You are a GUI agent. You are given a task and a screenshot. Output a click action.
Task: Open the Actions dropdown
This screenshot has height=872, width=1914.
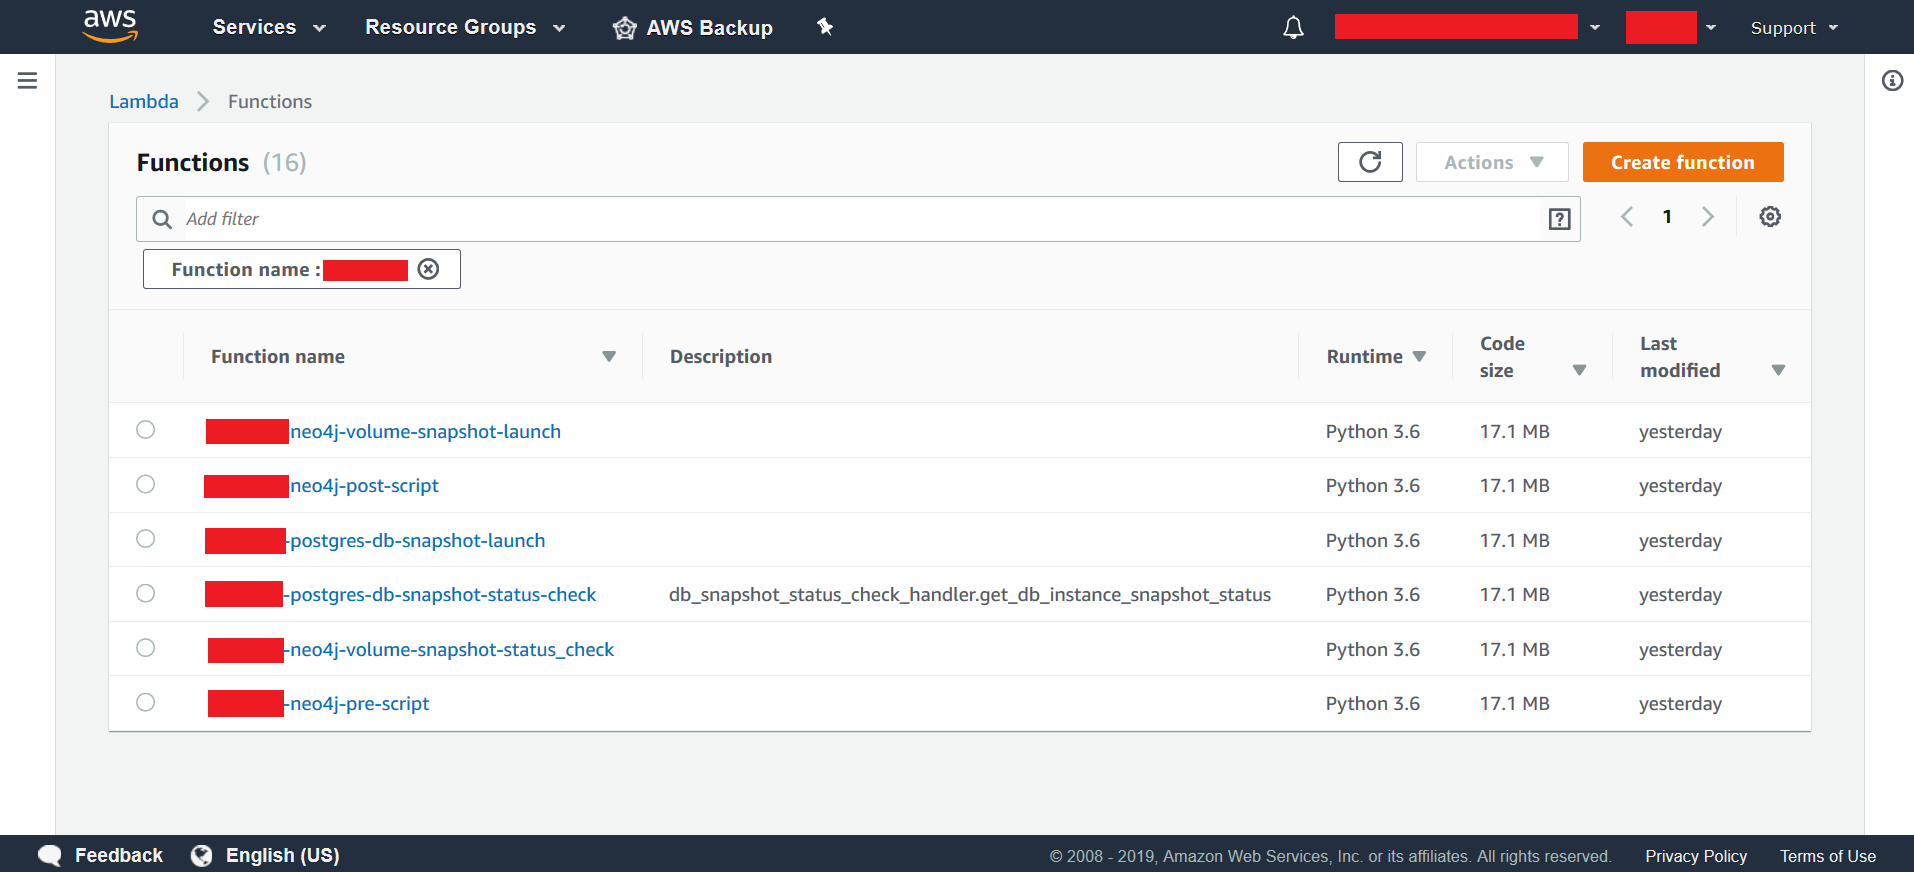[x=1492, y=162]
